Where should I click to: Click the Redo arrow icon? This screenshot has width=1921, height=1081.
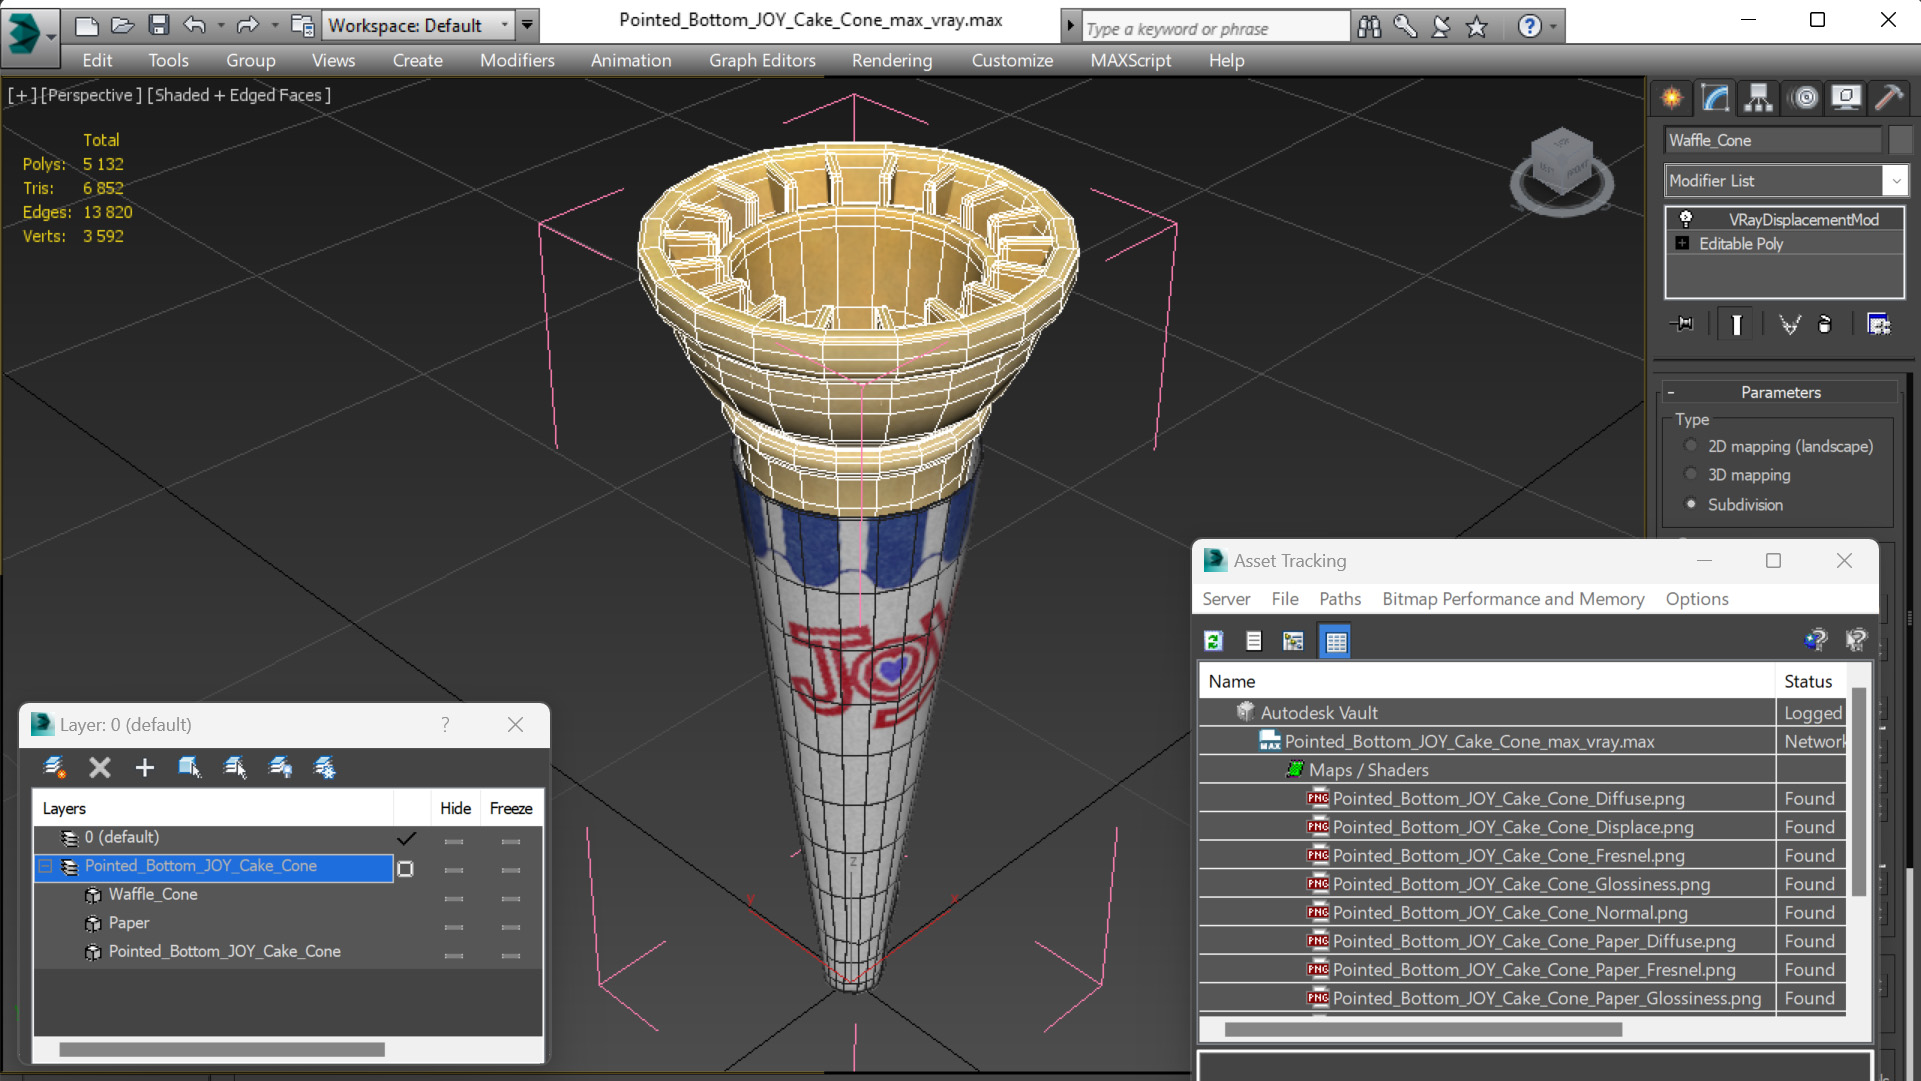click(x=247, y=25)
